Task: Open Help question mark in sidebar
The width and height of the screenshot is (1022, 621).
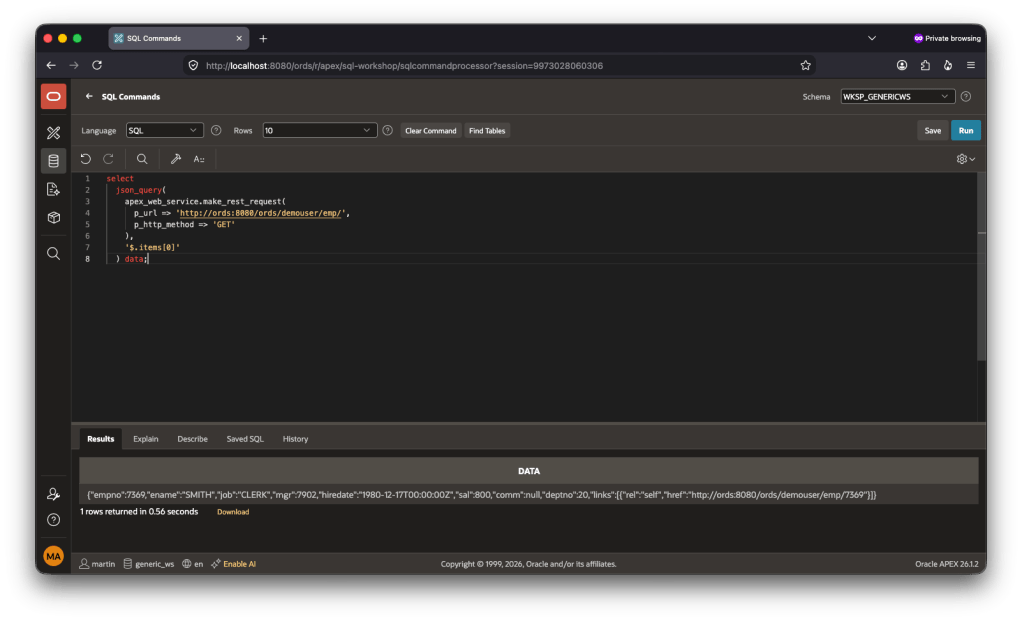Action: pyautogui.click(x=53, y=520)
